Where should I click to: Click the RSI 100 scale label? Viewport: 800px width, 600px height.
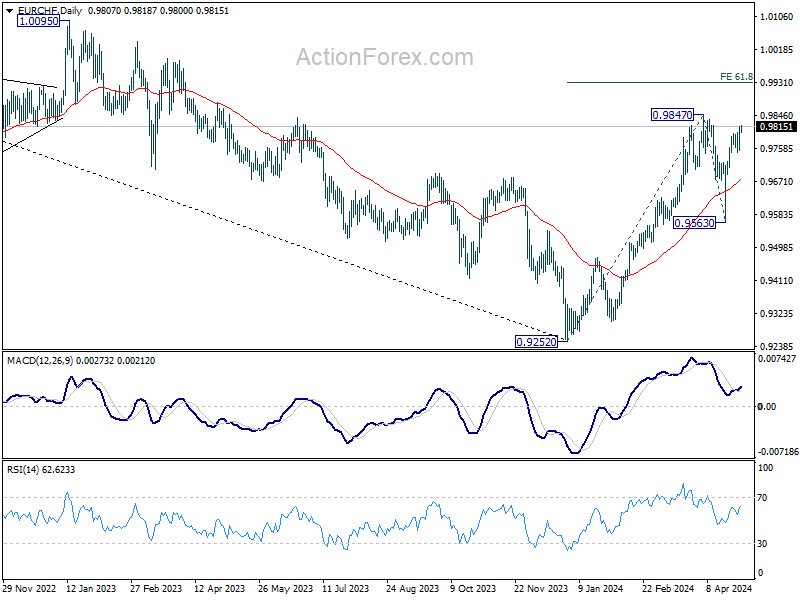765,468
